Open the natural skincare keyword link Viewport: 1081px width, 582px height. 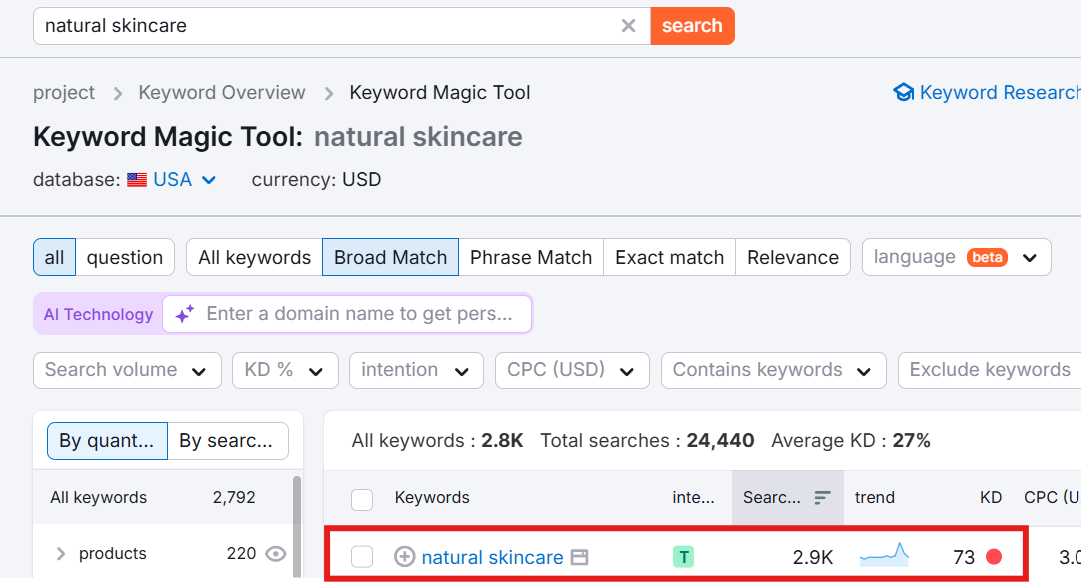pyautogui.click(x=492, y=557)
